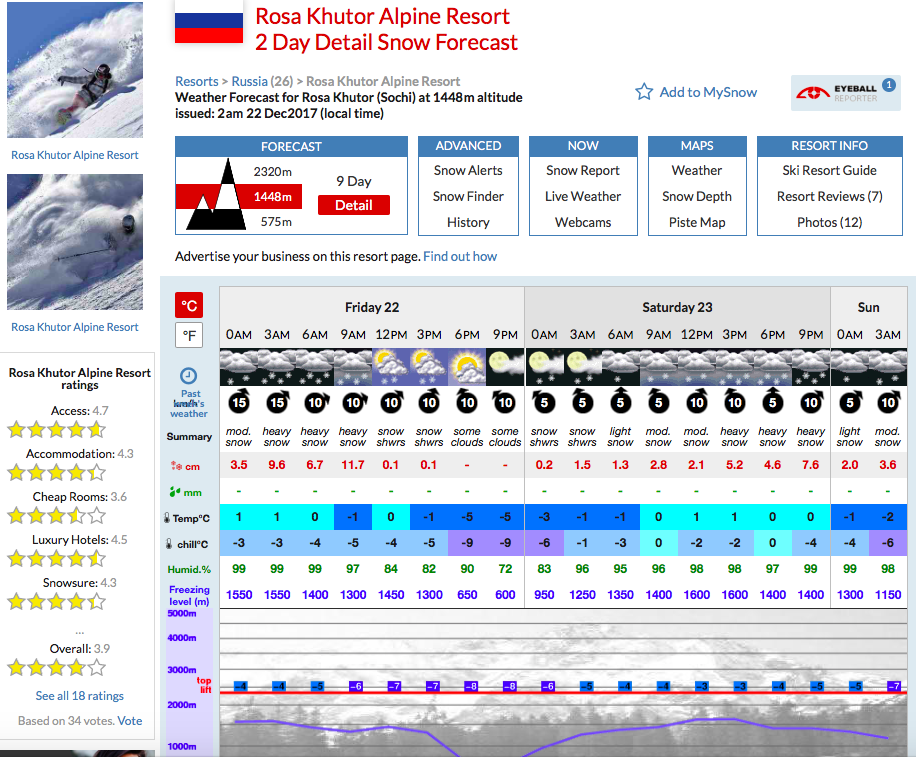The width and height of the screenshot is (916, 757).
Task: Select the 2320m elevation forecast
Action: [x=273, y=172]
